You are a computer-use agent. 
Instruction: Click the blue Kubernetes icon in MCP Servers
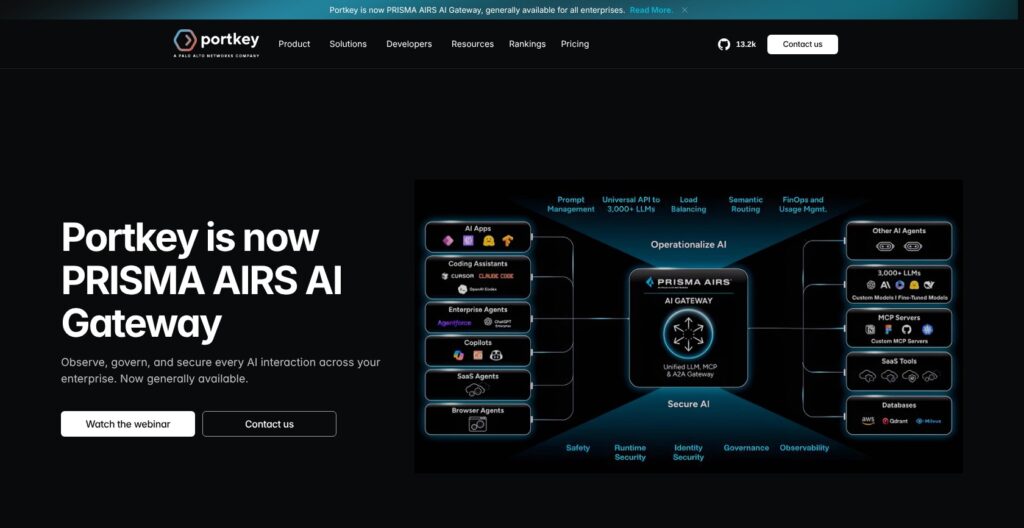pos(927,329)
